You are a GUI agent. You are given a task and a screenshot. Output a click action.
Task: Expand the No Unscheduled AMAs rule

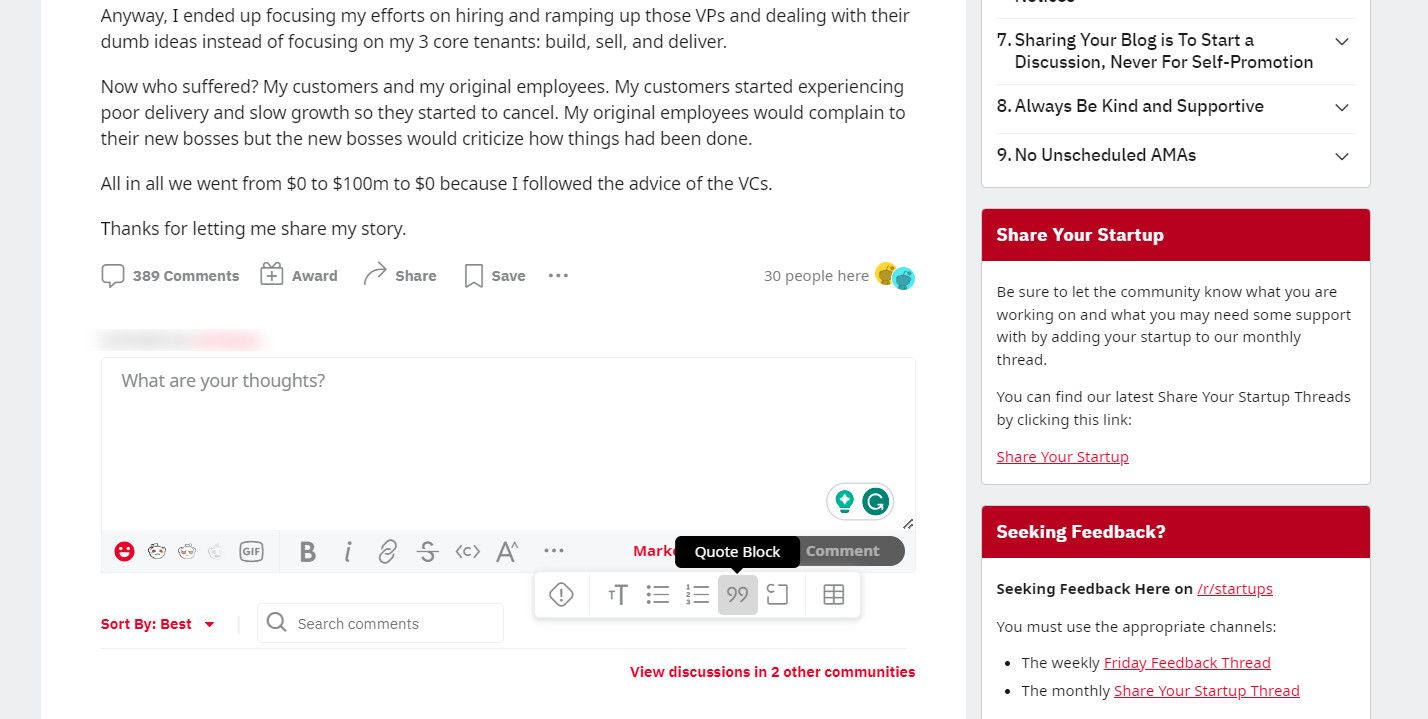pyautogui.click(x=1342, y=156)
